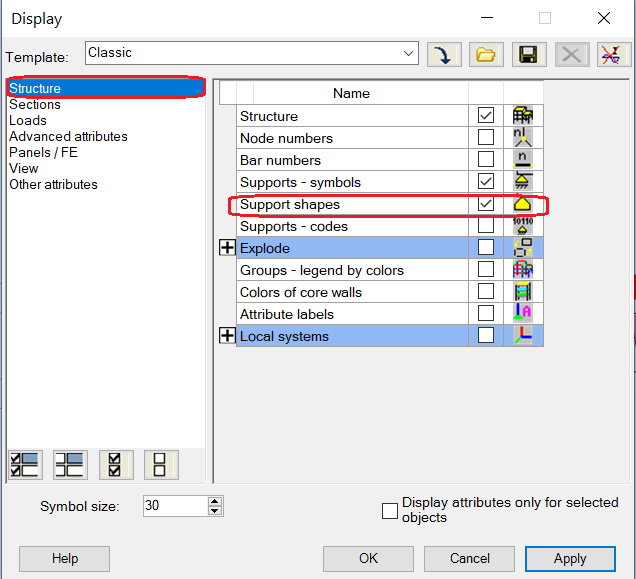The width and height of the screenshot is (636, 579).
Task: Select the View category
Action: tap(24, 168)
